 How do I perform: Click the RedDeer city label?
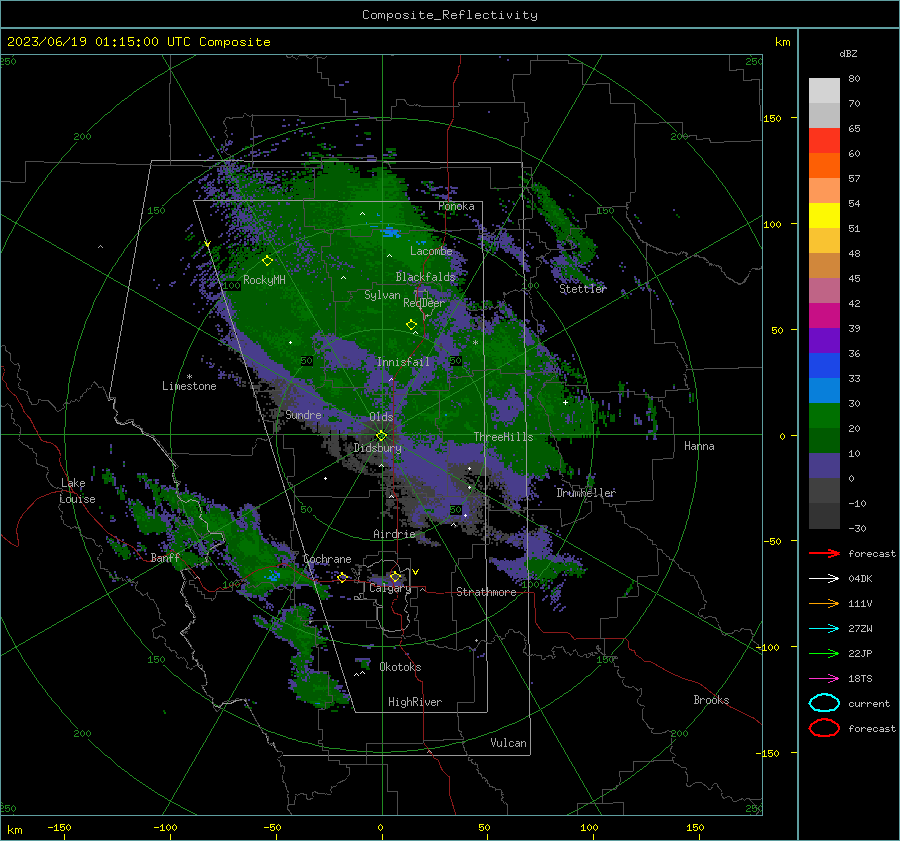(x=424, y=303)
